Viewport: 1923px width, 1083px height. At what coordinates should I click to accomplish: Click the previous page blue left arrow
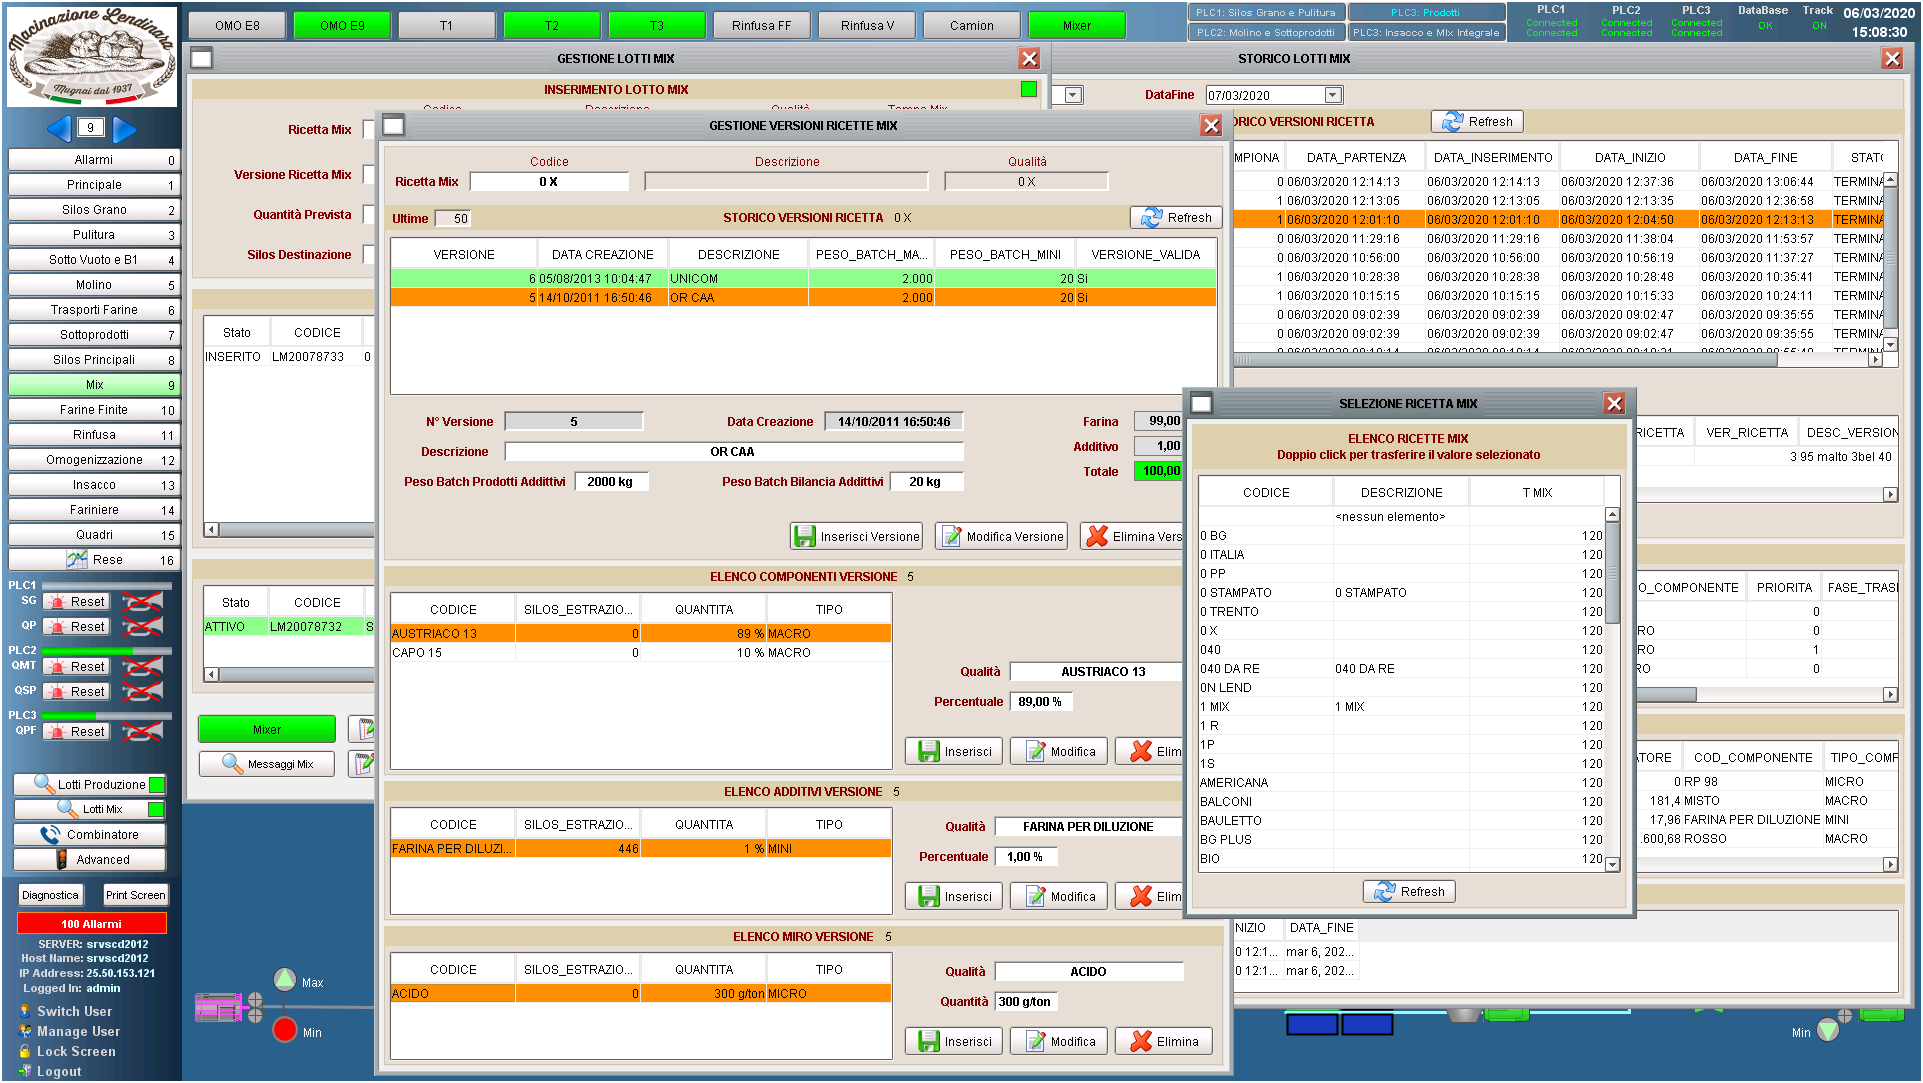(59, 128)
